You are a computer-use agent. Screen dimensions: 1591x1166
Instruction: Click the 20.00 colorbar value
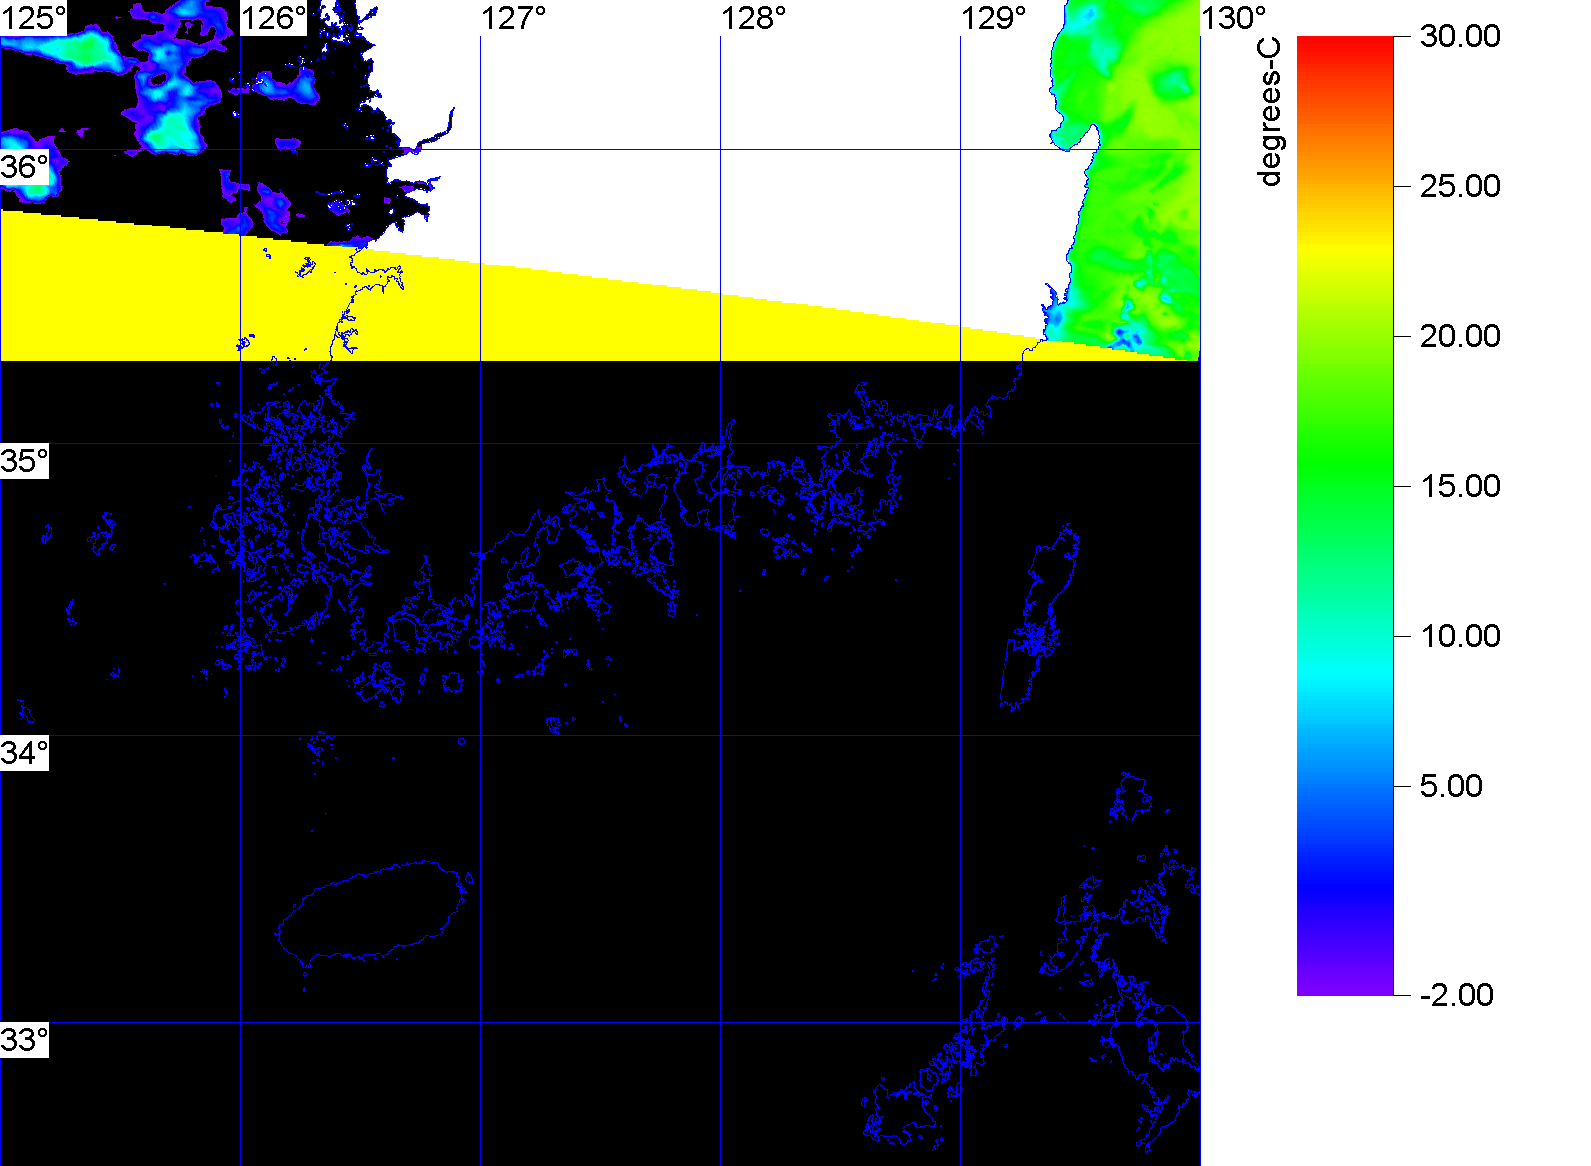[1460, 336]
